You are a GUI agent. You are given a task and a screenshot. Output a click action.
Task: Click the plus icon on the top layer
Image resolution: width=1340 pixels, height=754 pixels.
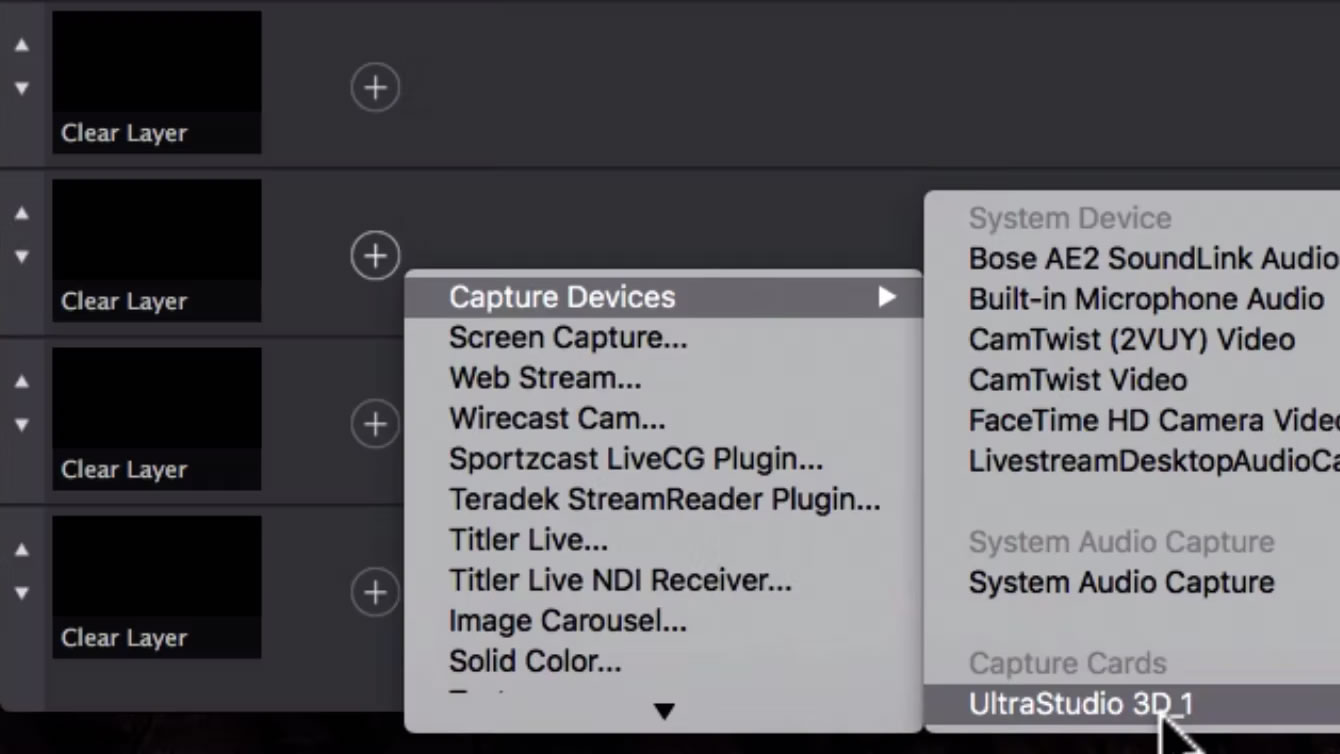tap(375, 87)
